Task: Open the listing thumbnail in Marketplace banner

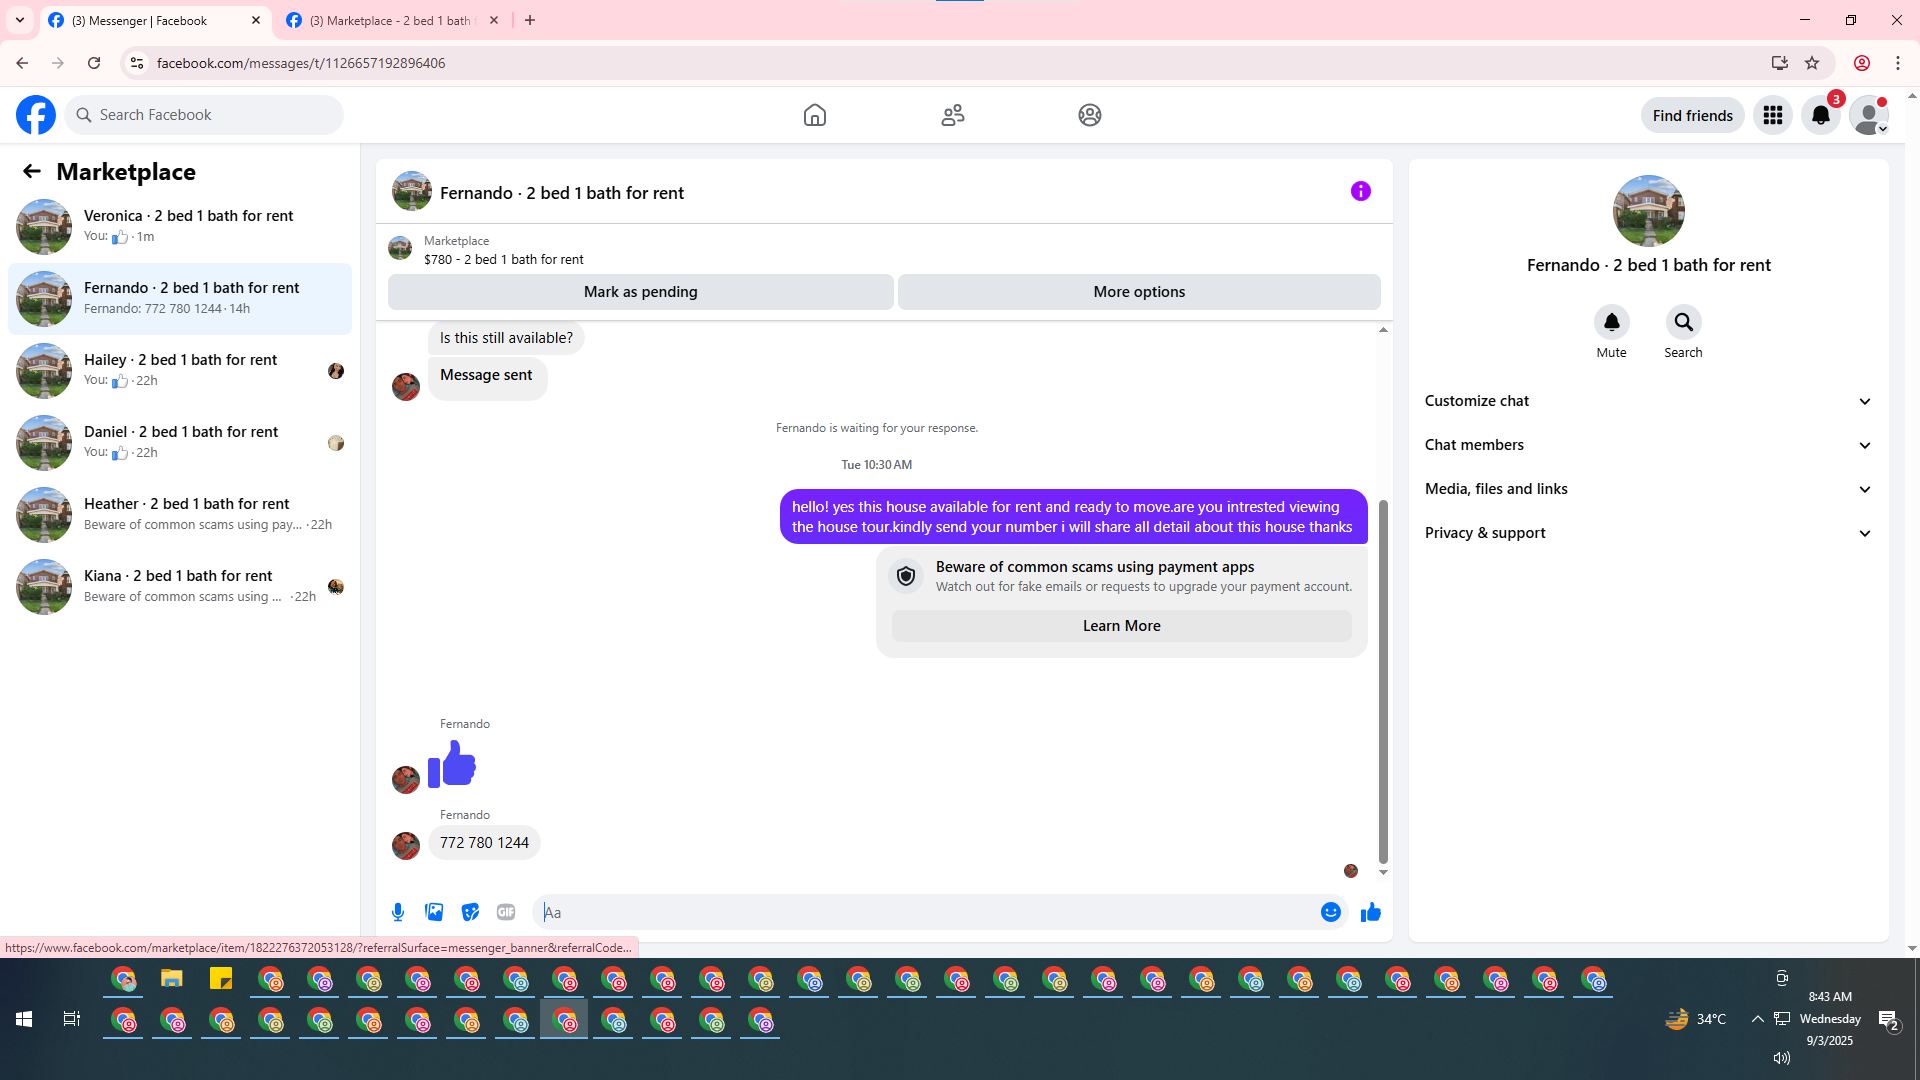Action: [400, 248]
